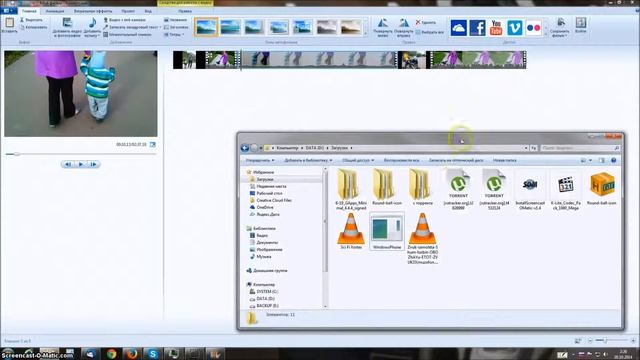Click Record narration microphone button
Image resolution: width=640 pixels, height=360 pixels.
[131, 27]
